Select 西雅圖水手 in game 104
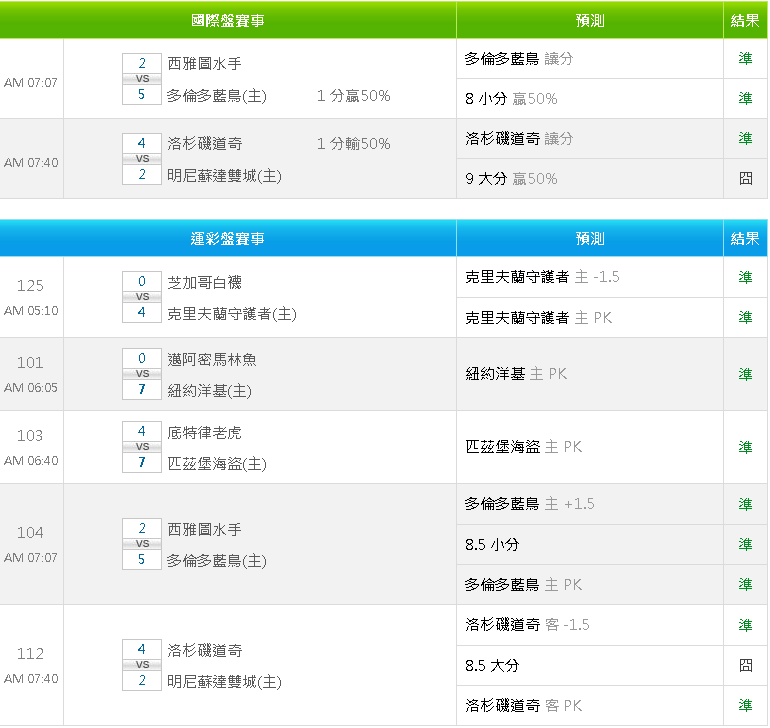Viewport: 770px width, 728px height. click(x=204, y=529)
